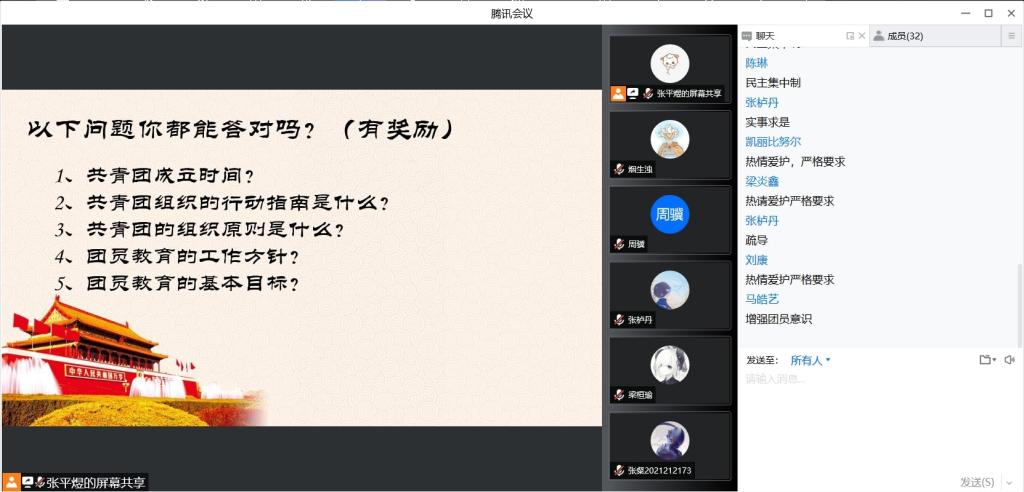Image resolution: width=1024 pixels, height=492 pixels.
Task: Open the side panel hamburger menu
Action: tap(1011, 36)
